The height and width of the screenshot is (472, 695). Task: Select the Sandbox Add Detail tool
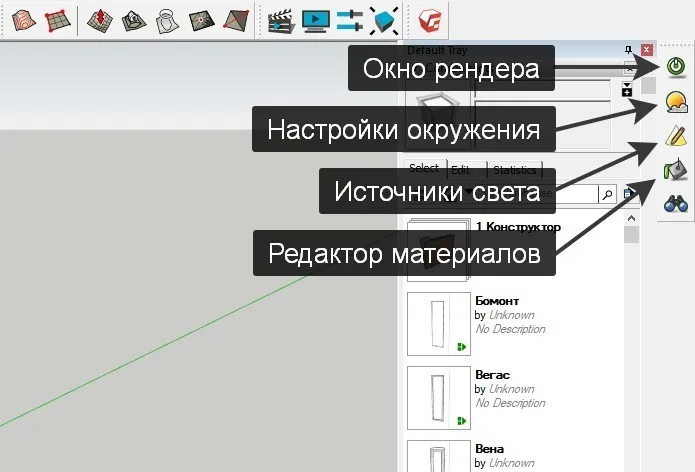(202, 19)
